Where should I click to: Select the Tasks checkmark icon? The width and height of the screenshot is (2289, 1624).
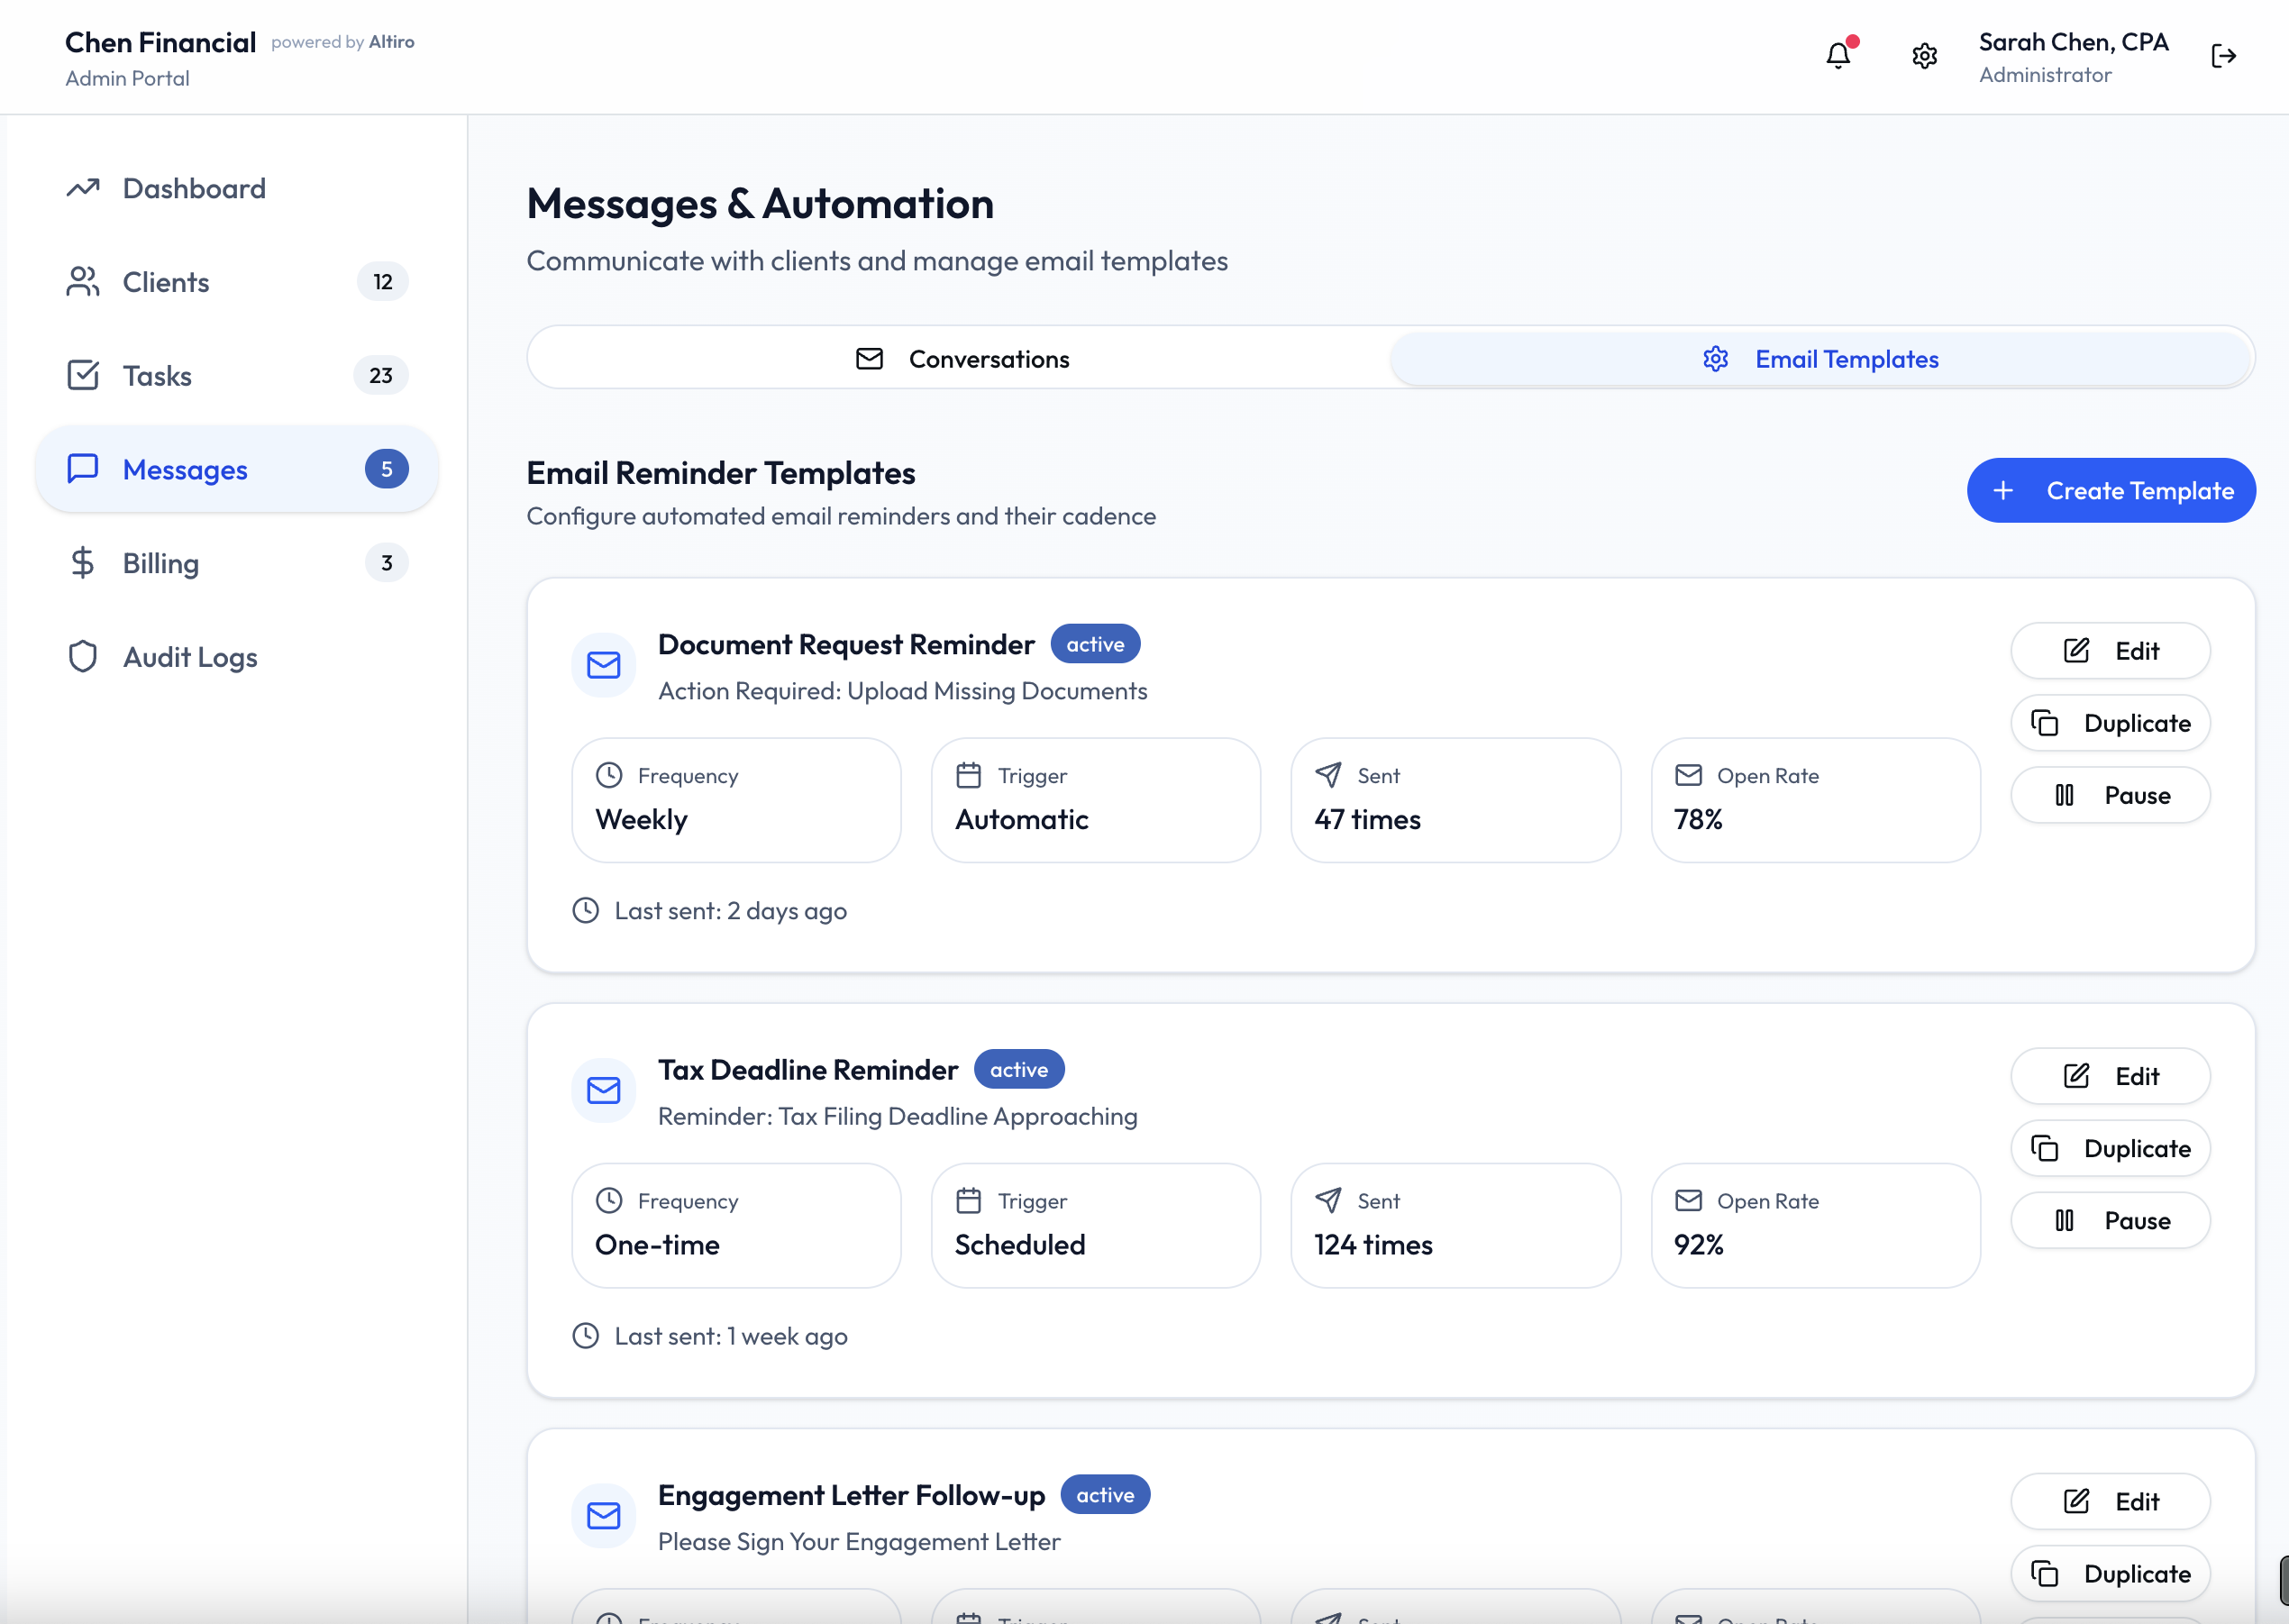[83, 375]
